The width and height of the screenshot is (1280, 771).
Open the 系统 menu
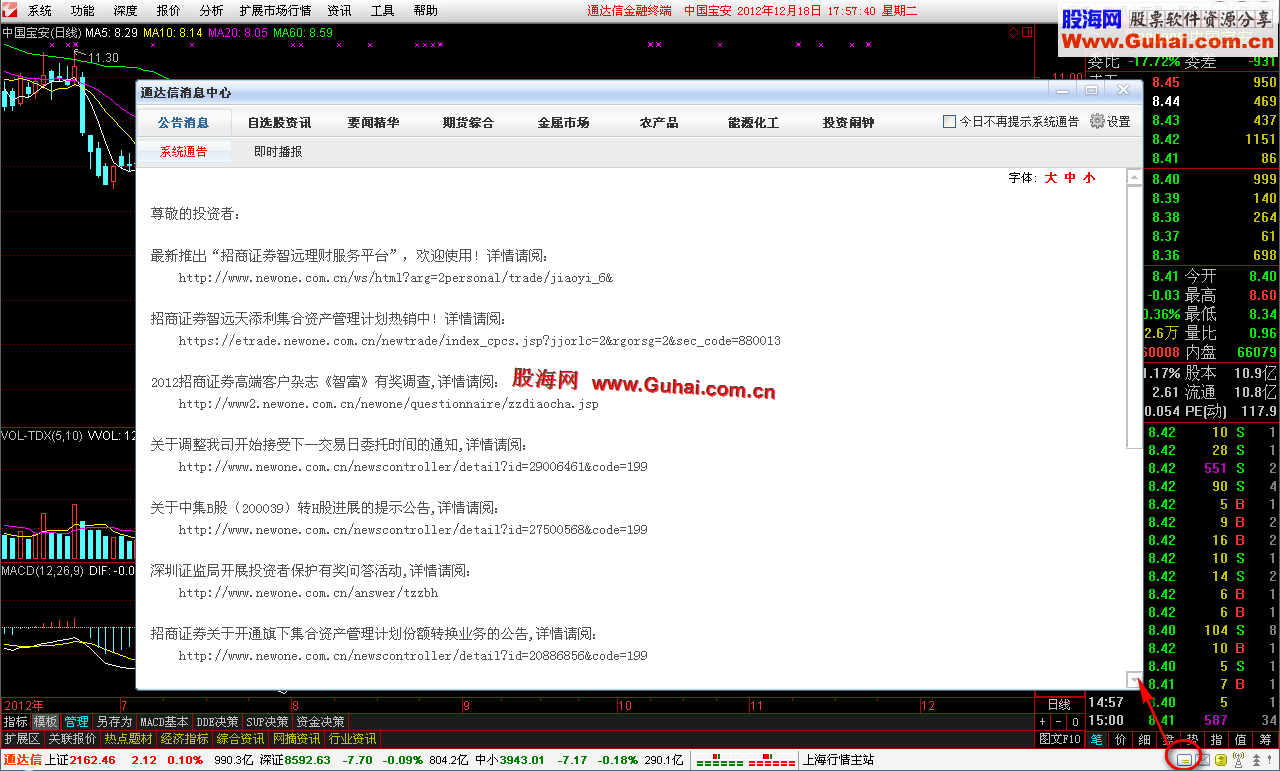[x=40, y=11]
